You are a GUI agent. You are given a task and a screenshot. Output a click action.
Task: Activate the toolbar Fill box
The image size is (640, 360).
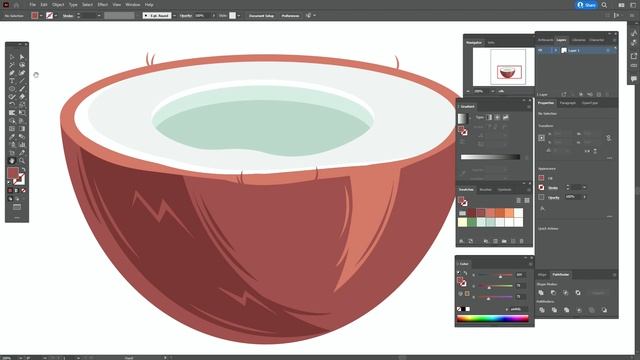[13, 173]
